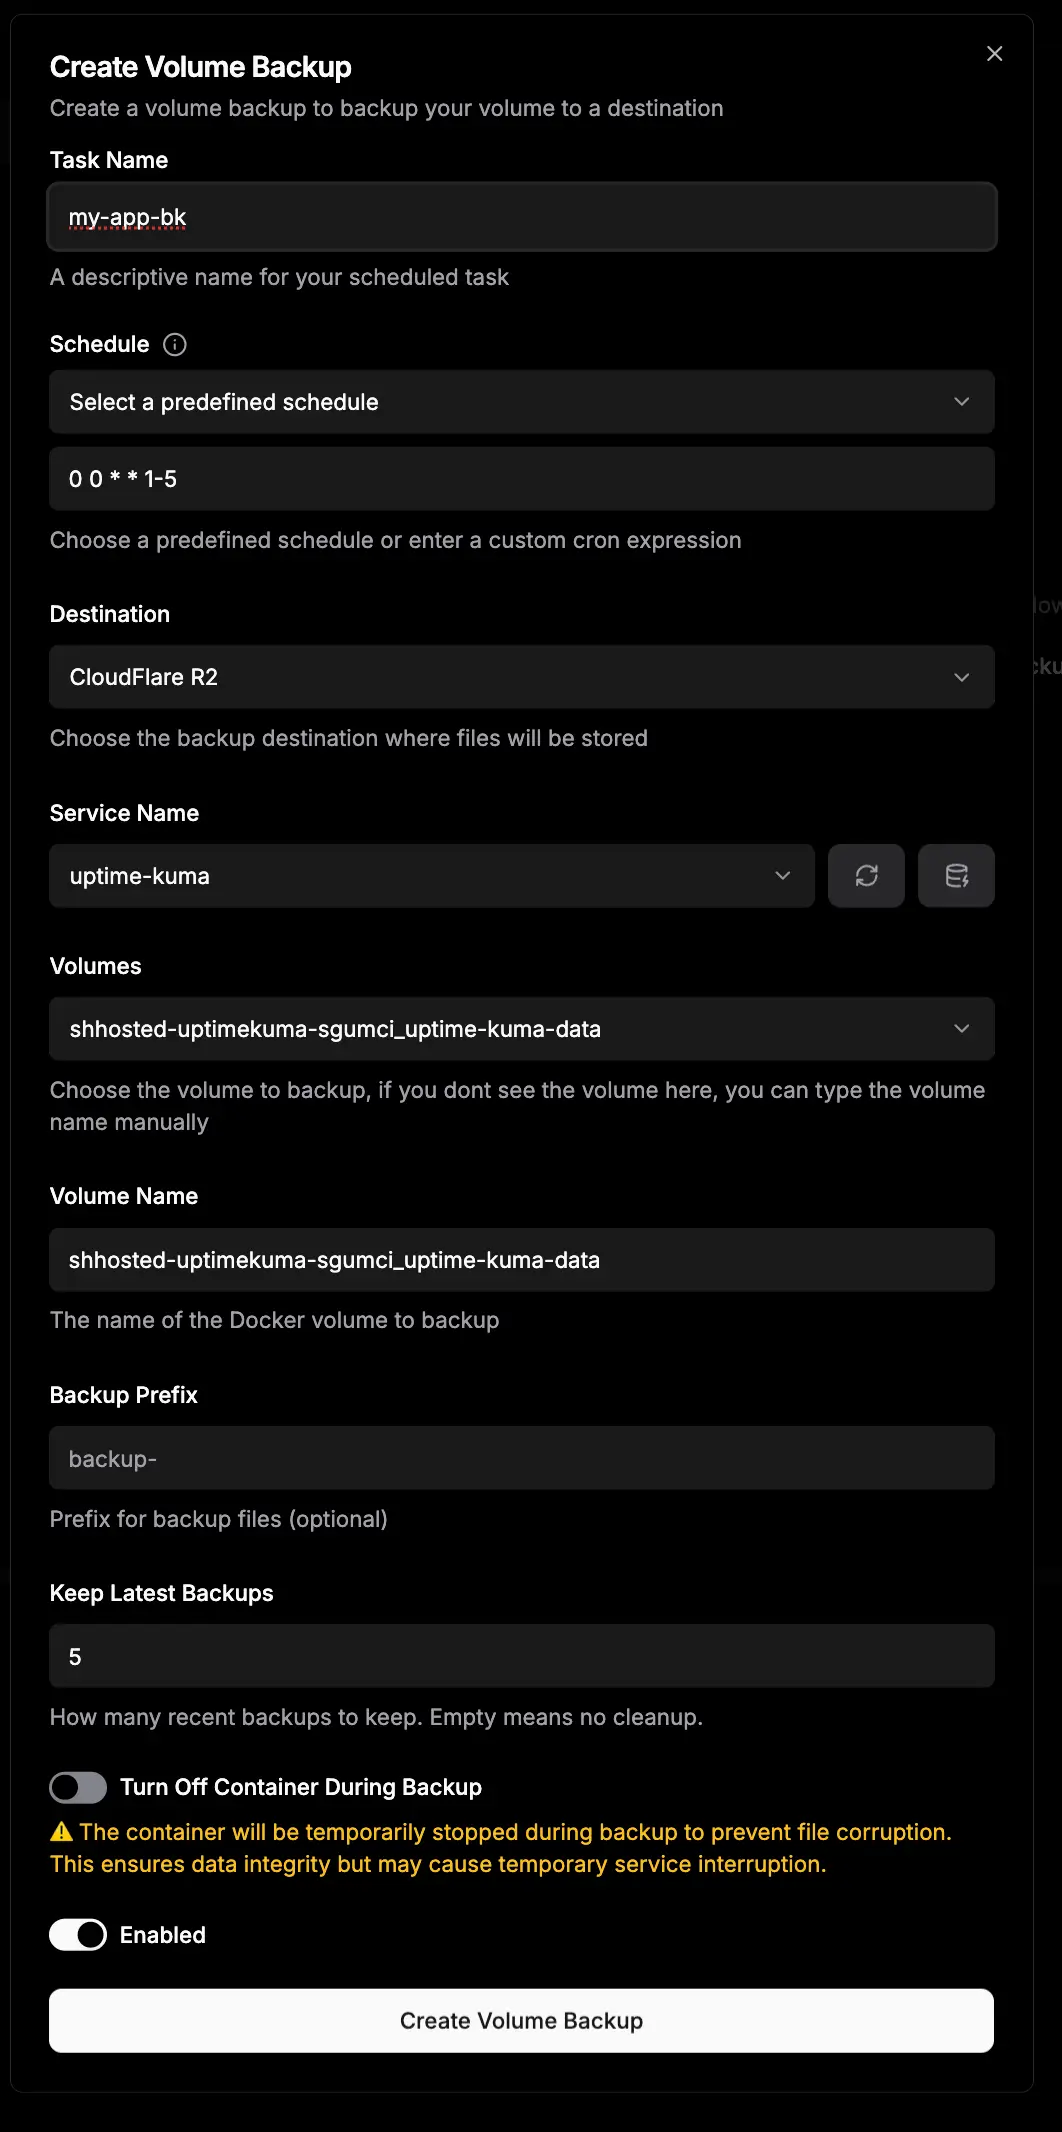
Task: Click the shhosted-uptimekuma volume selector
Action: (x=522, y=1028)
